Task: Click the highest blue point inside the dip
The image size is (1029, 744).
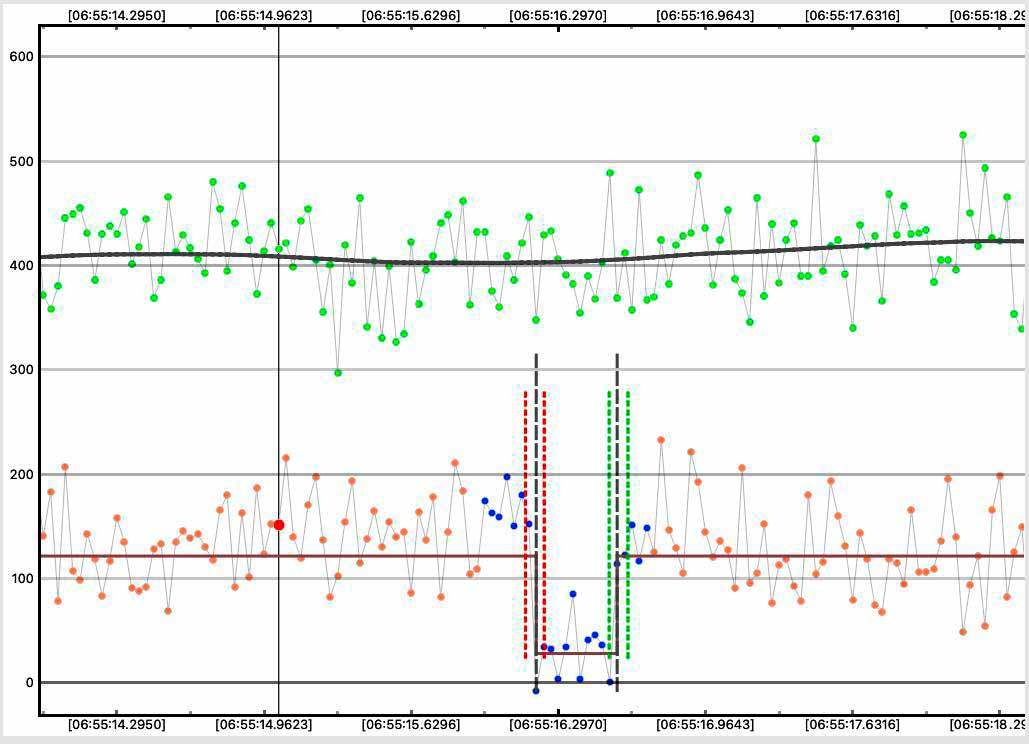Action: point(573,594)
